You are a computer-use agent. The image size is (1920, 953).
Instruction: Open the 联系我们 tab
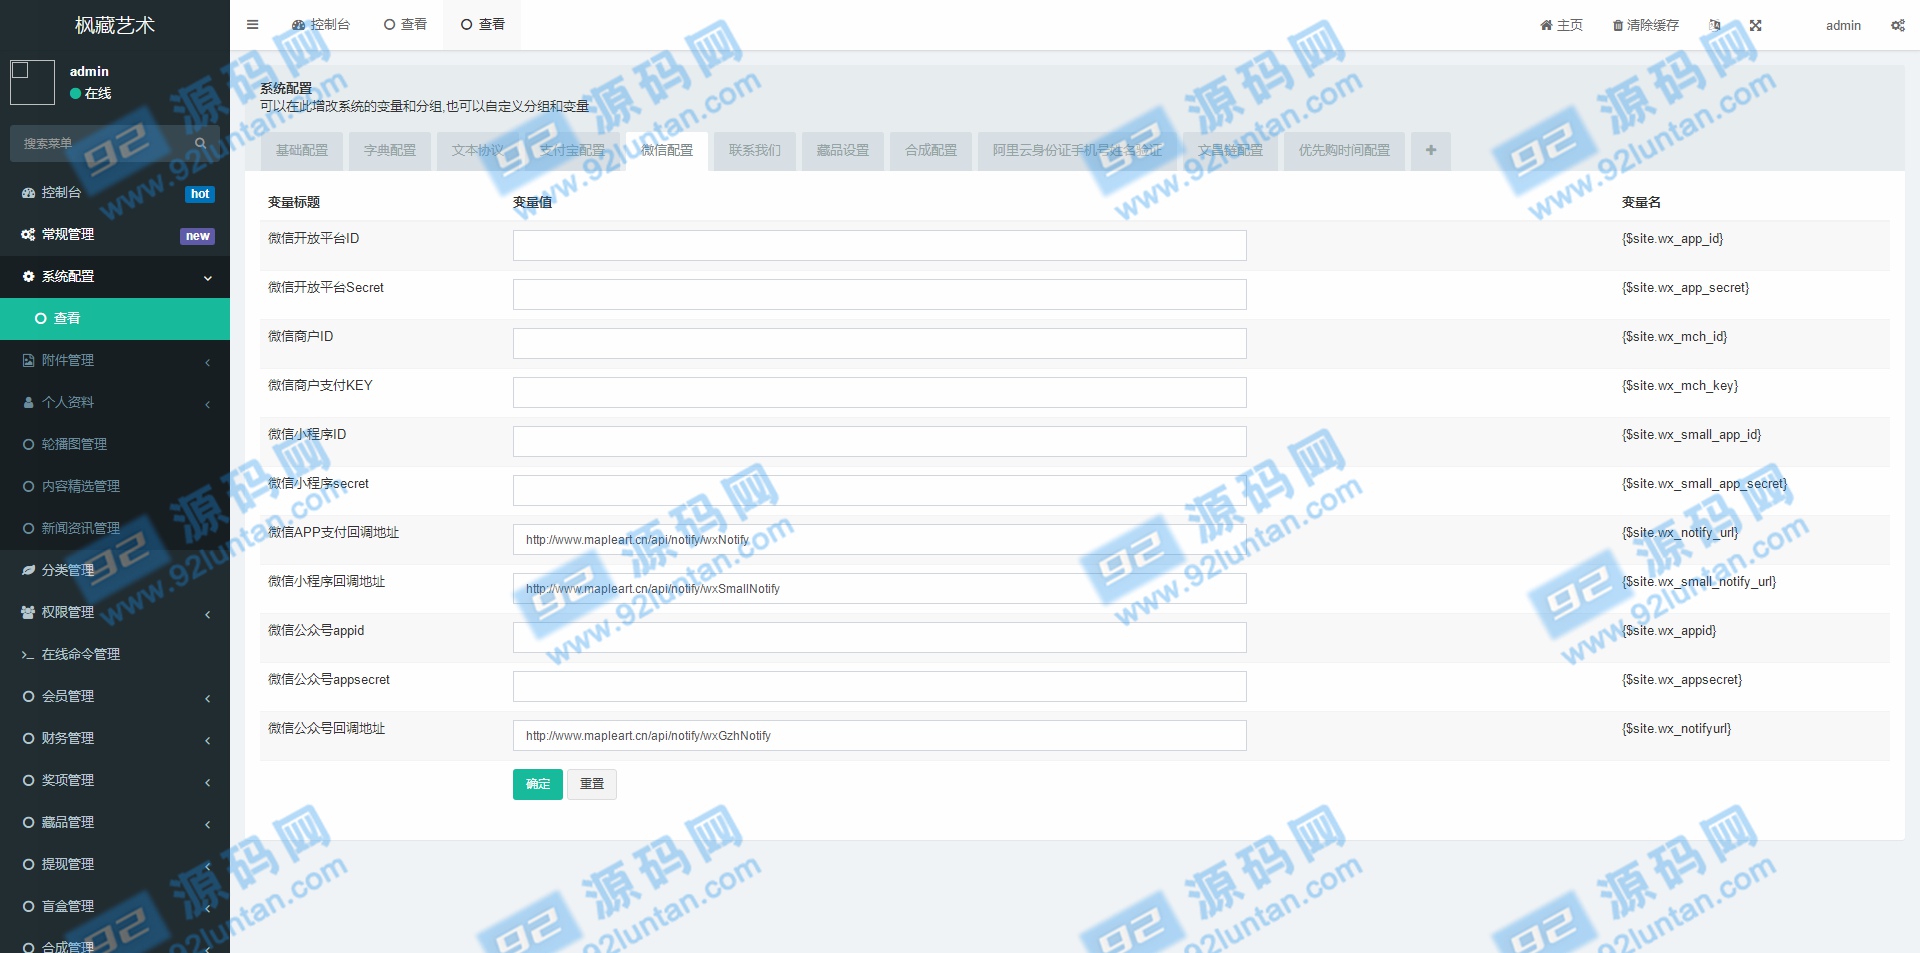[755, 150]
